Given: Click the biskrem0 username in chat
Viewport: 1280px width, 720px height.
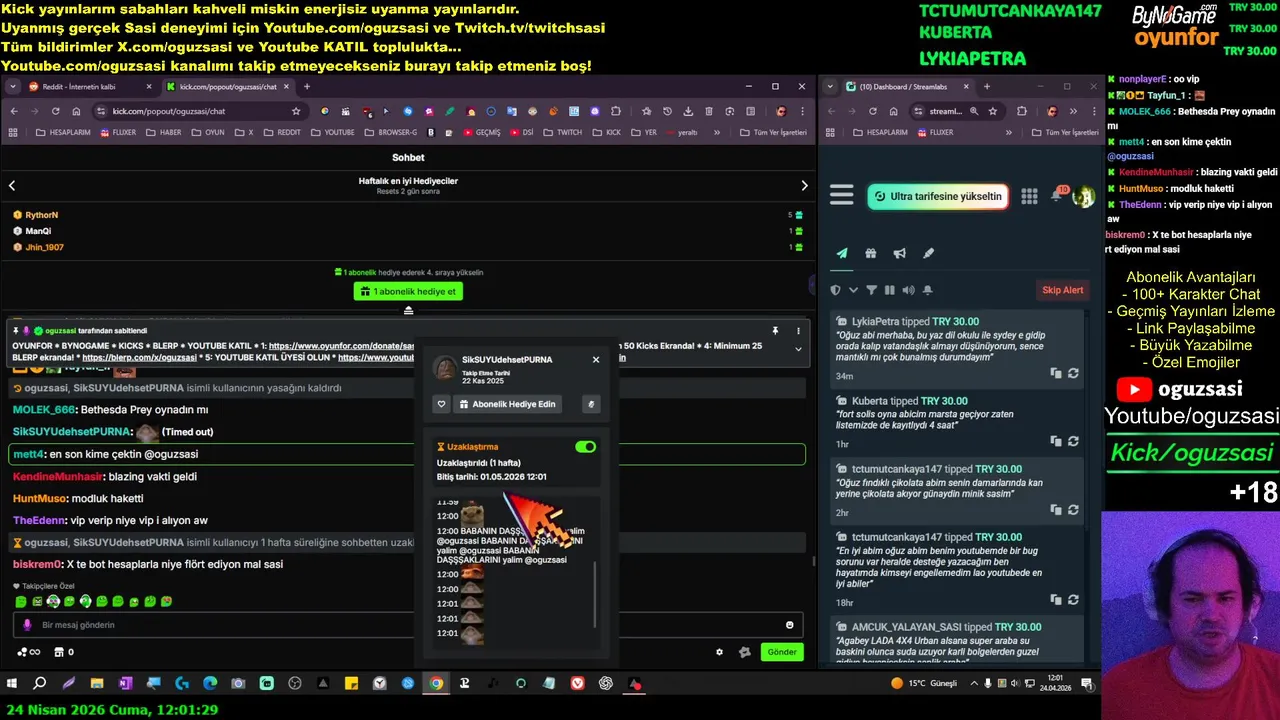Looking at the screenshot, I should tap(38, 564).
